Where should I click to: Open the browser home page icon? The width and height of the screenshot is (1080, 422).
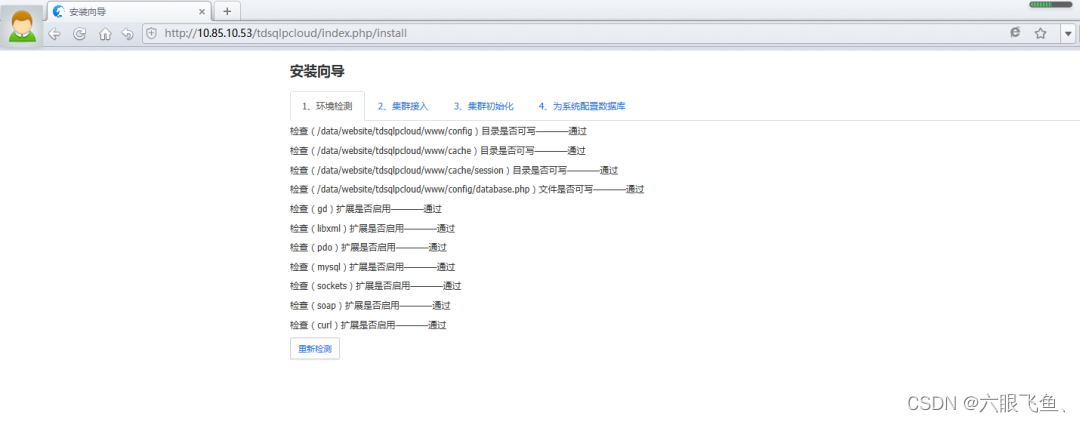click(x=105, y=33)
